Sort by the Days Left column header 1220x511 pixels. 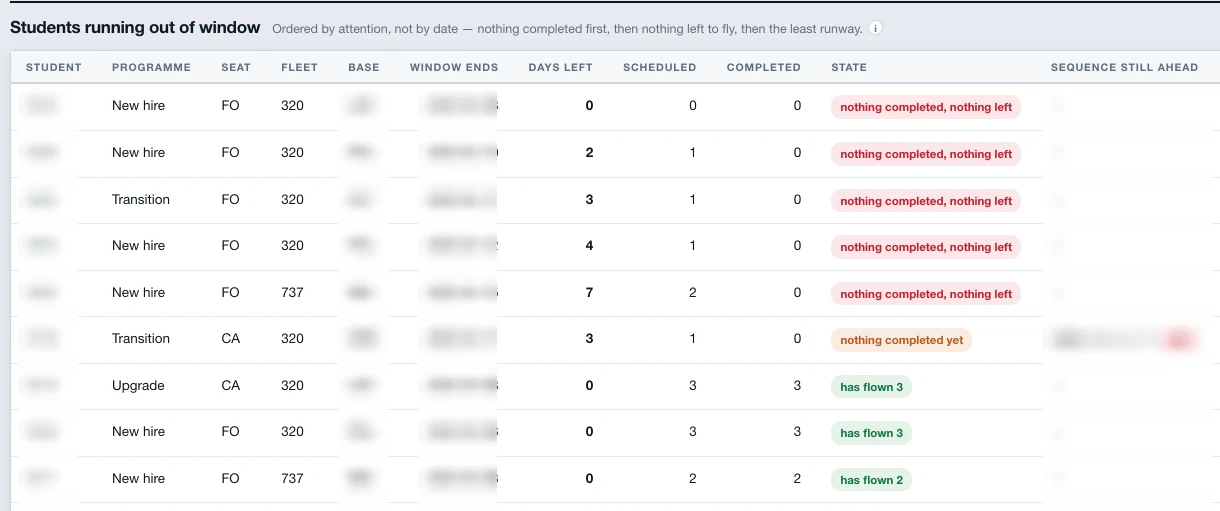pyautogui.click(x=560, y=67)
